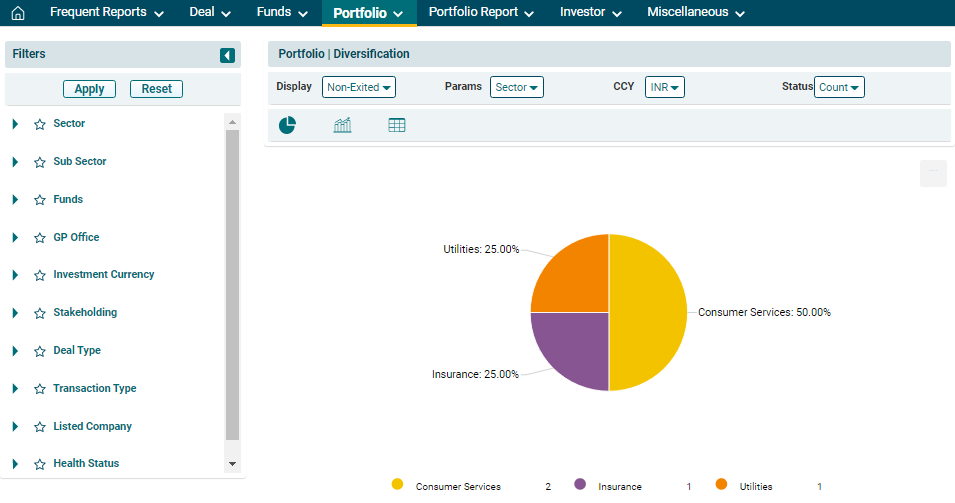955x503 pixels.
Task: Toggle the Consumer Services legend item
Action: [x=457, y=486]
